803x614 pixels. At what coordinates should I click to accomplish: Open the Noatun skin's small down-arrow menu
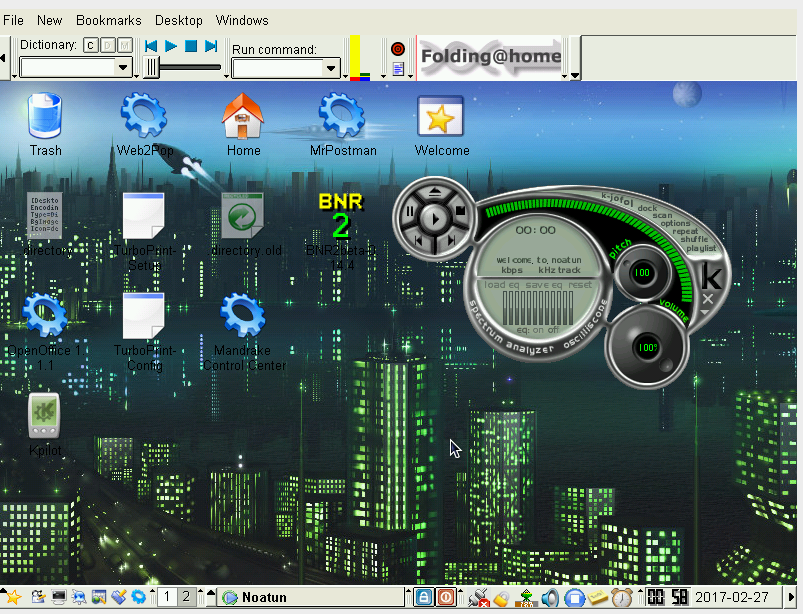click(705, 312)
